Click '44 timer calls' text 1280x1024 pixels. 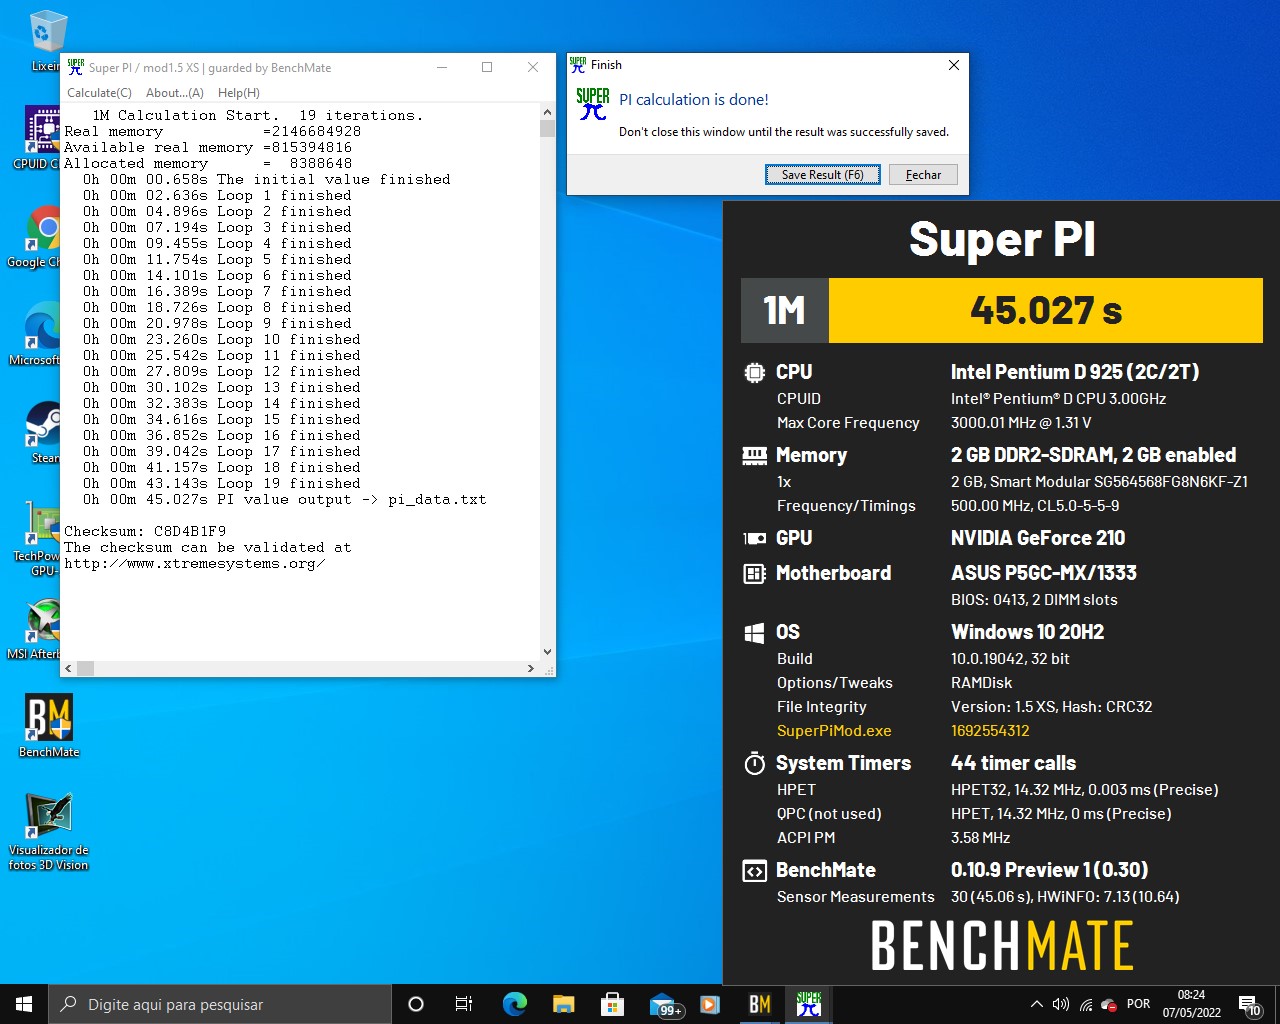tap(1013, 763)
